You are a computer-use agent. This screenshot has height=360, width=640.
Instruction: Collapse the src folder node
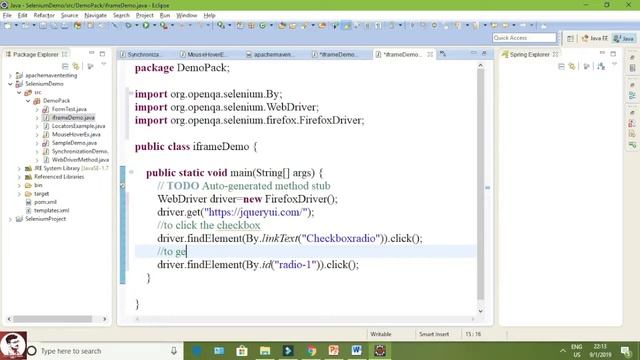19,92
